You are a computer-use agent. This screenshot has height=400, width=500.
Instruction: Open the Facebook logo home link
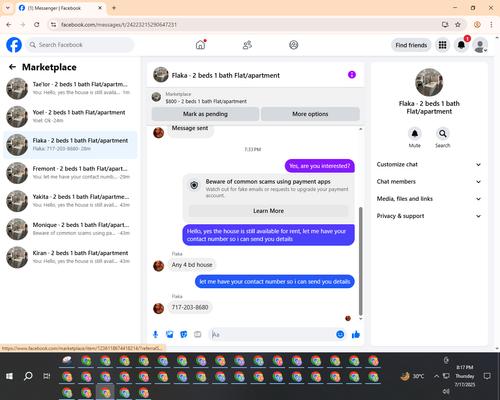click(14, 45)
